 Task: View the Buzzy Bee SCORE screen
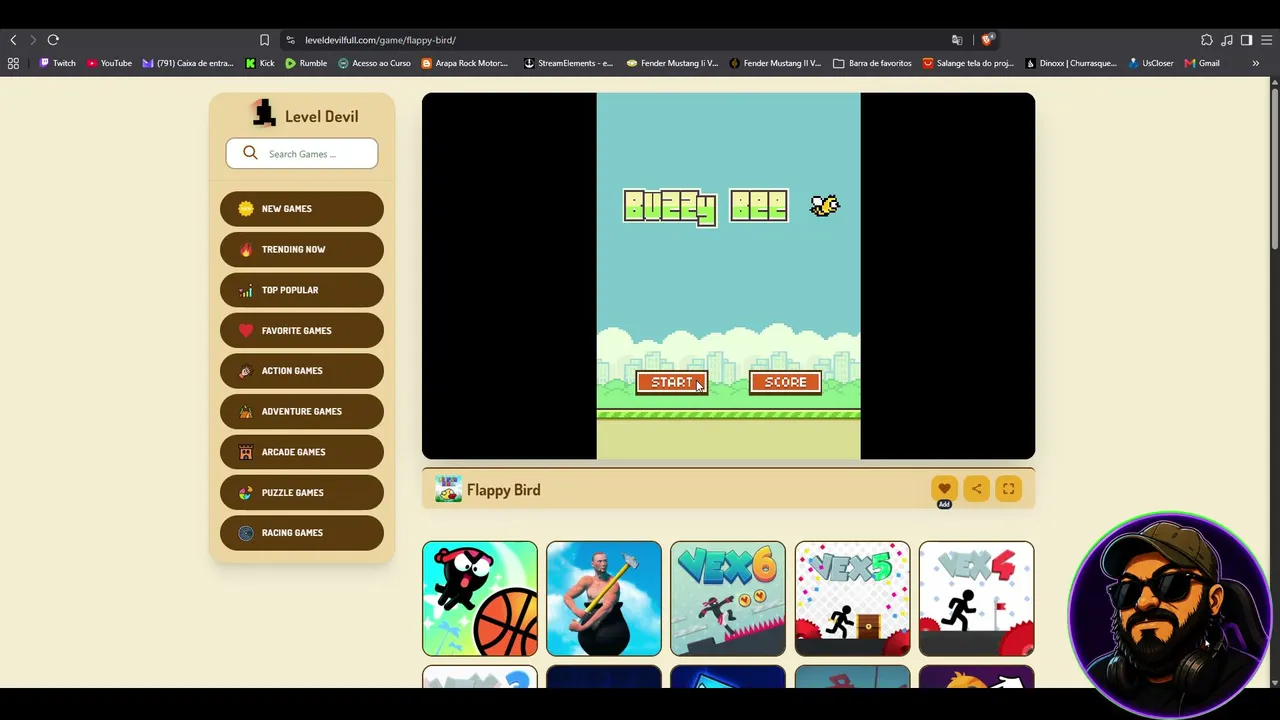tap(785, 382)
